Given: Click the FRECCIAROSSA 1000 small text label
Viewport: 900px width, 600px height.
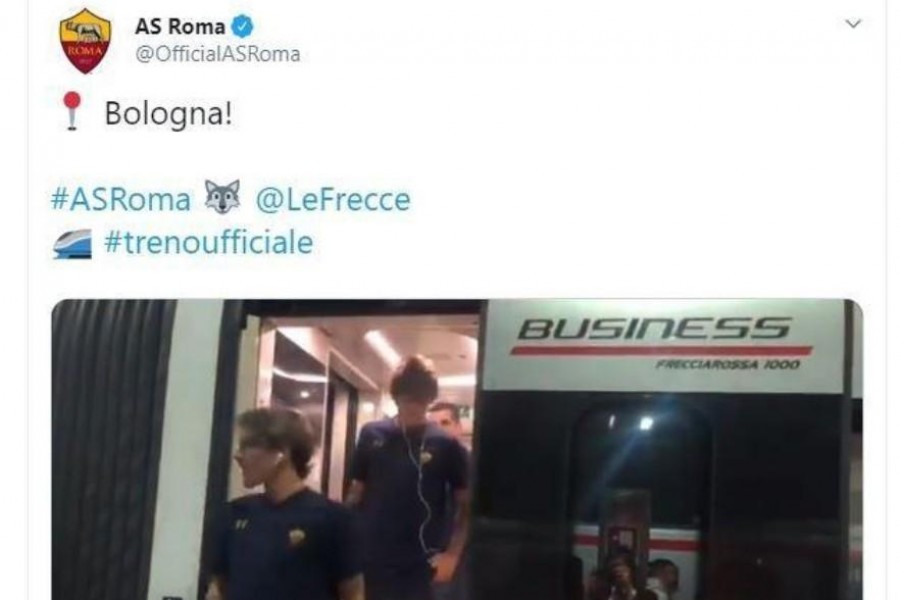Looking at the screenshot, I should click(x=728, y=365).
